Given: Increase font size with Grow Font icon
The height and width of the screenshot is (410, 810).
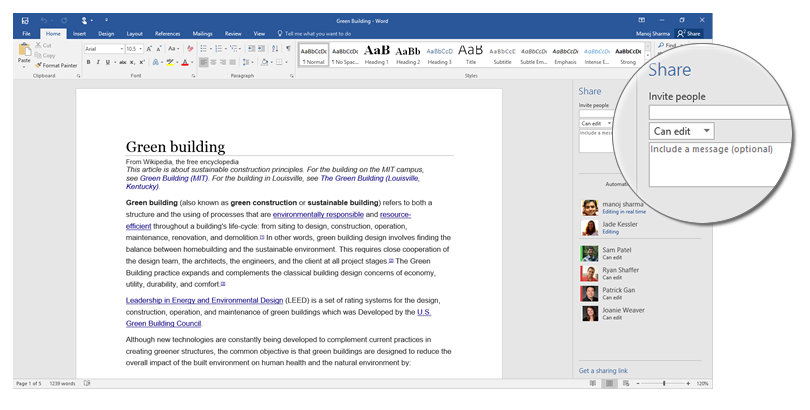Looking at the screenshot, I should pyautogui.click(x=149, y=49).
